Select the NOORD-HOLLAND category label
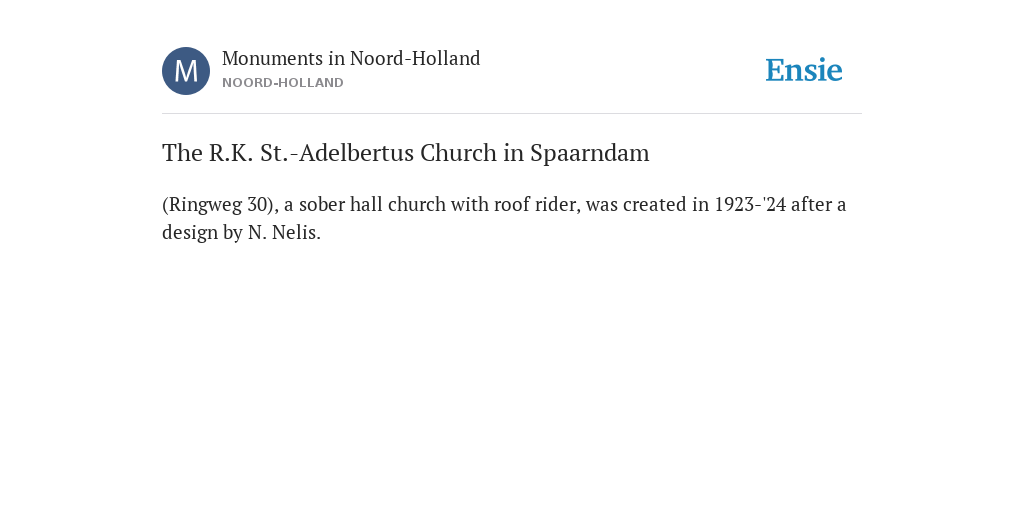 [x=283, y=83]
